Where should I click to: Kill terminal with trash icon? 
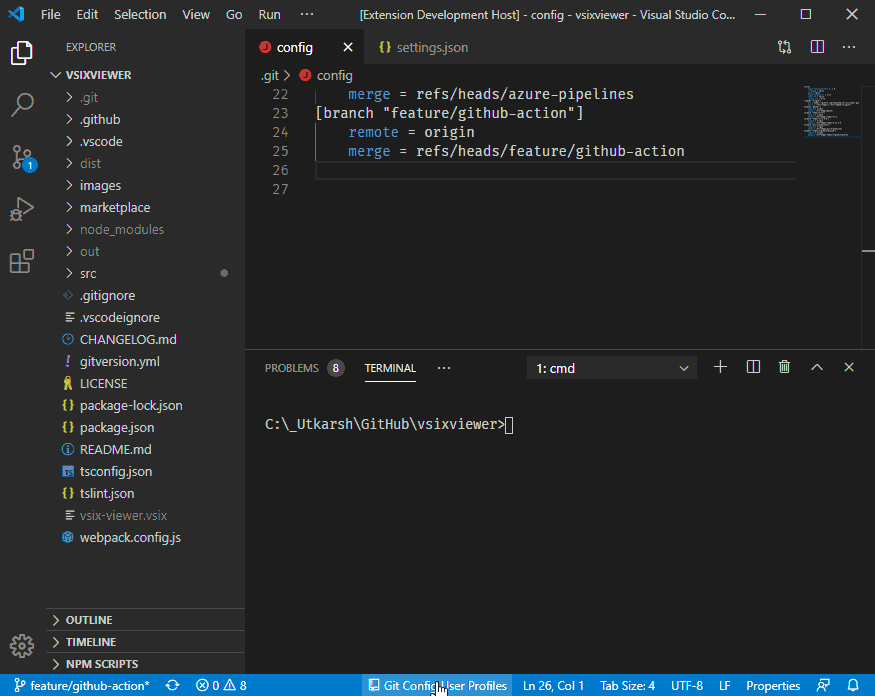[x=785, y=367]
